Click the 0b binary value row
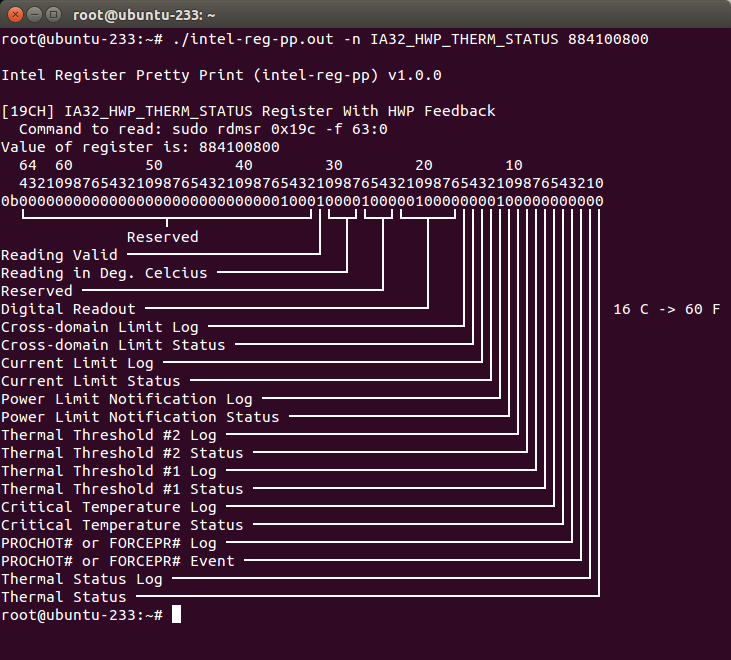 point(302,201)
